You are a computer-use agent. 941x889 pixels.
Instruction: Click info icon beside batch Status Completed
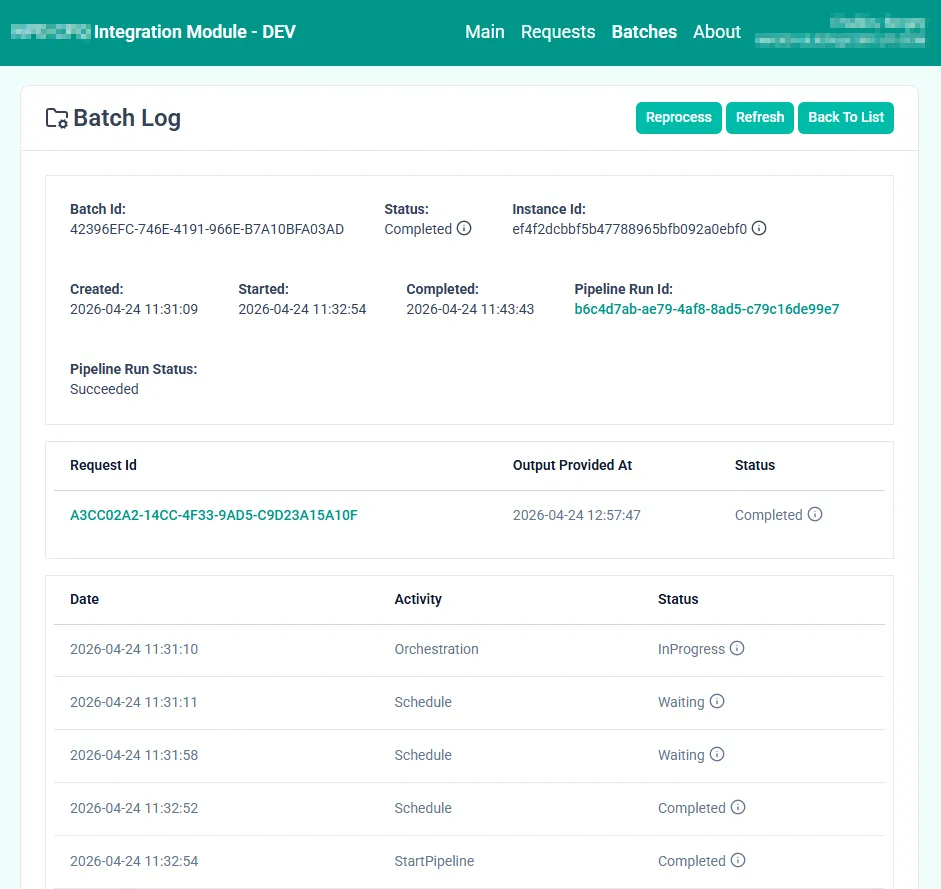click(464, 228)
